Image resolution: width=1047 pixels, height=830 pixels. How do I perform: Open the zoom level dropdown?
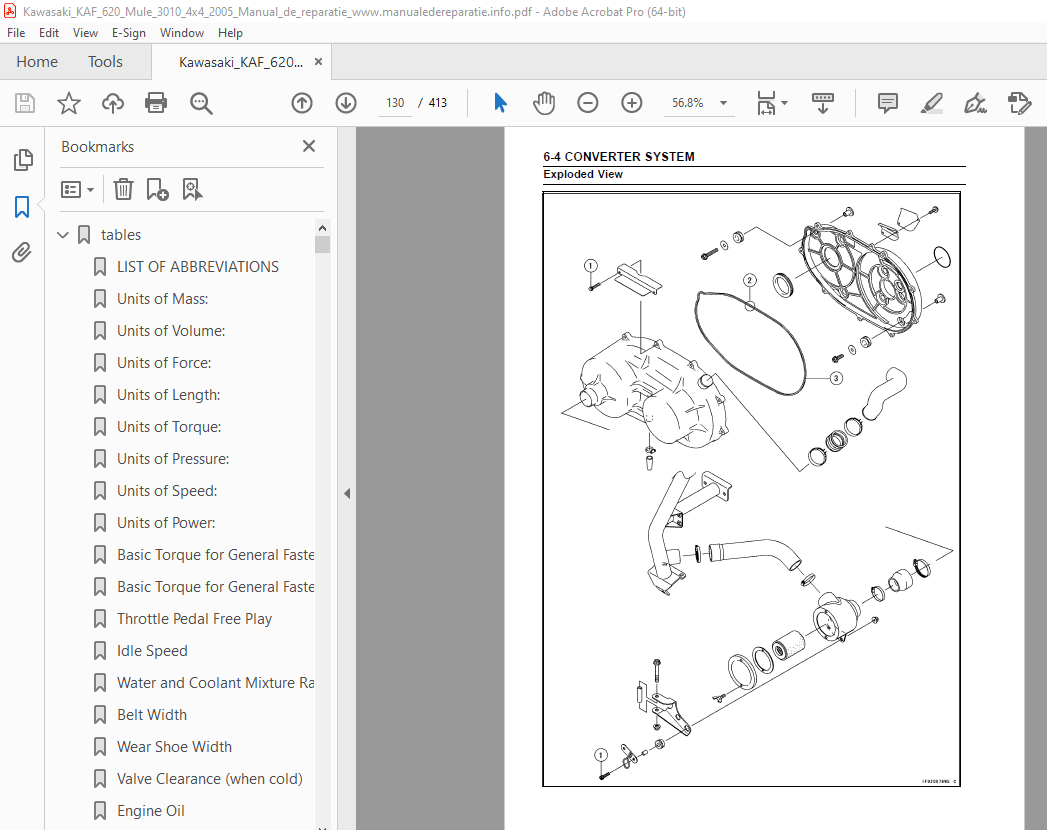pyautogui.click(x=723, y=103)
